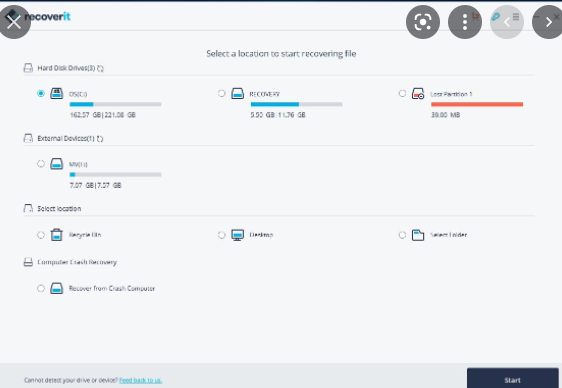Click the Desktop monitor icon

[237, 235]
